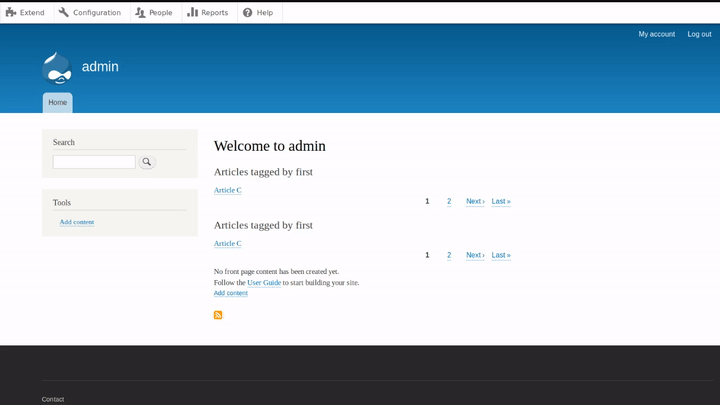The image size is (720, 405).
Task: Go to My account
Action: point(657,34)
